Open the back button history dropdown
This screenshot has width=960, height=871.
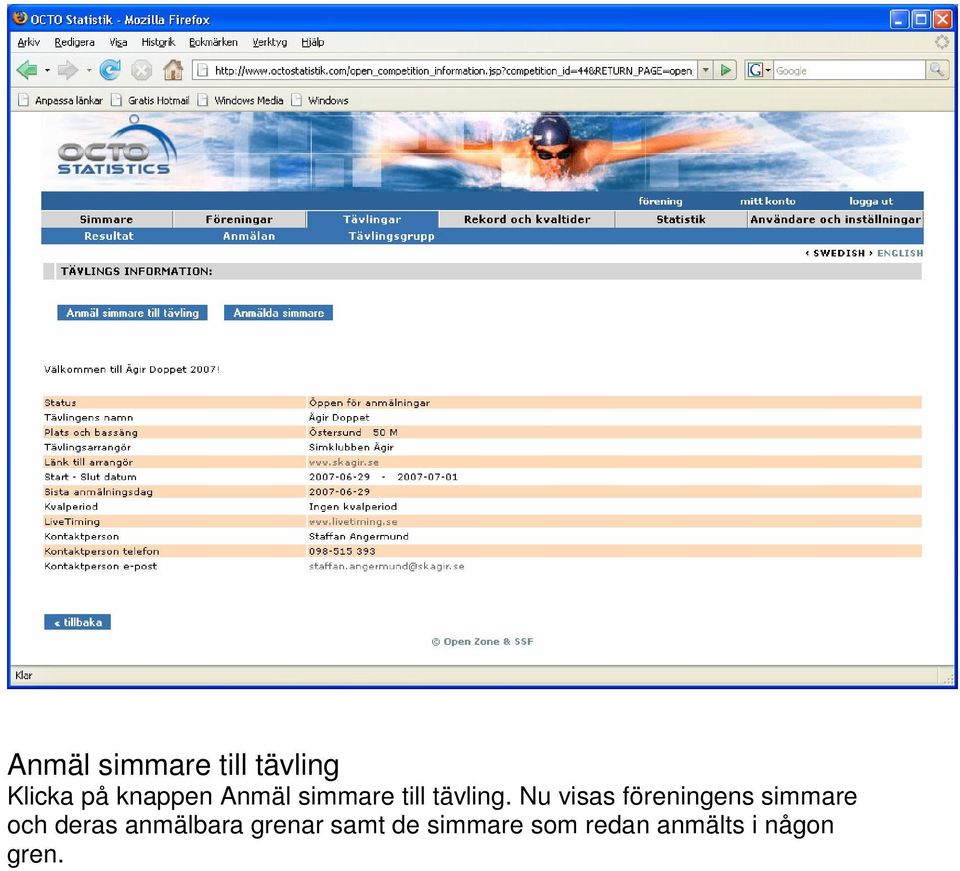[x=47, y=70]
